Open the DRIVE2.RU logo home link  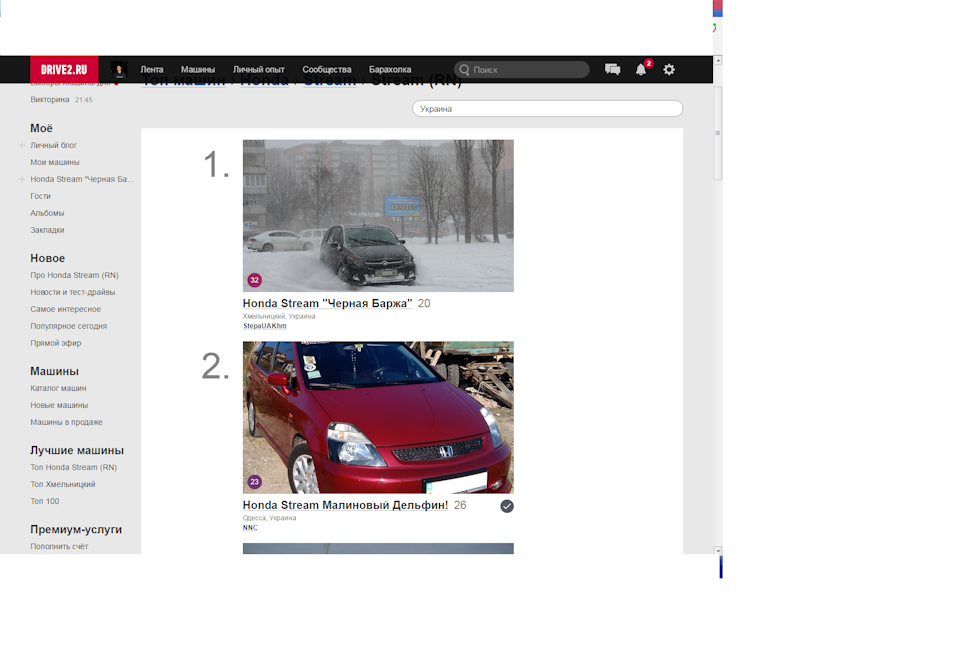(64, 69)
